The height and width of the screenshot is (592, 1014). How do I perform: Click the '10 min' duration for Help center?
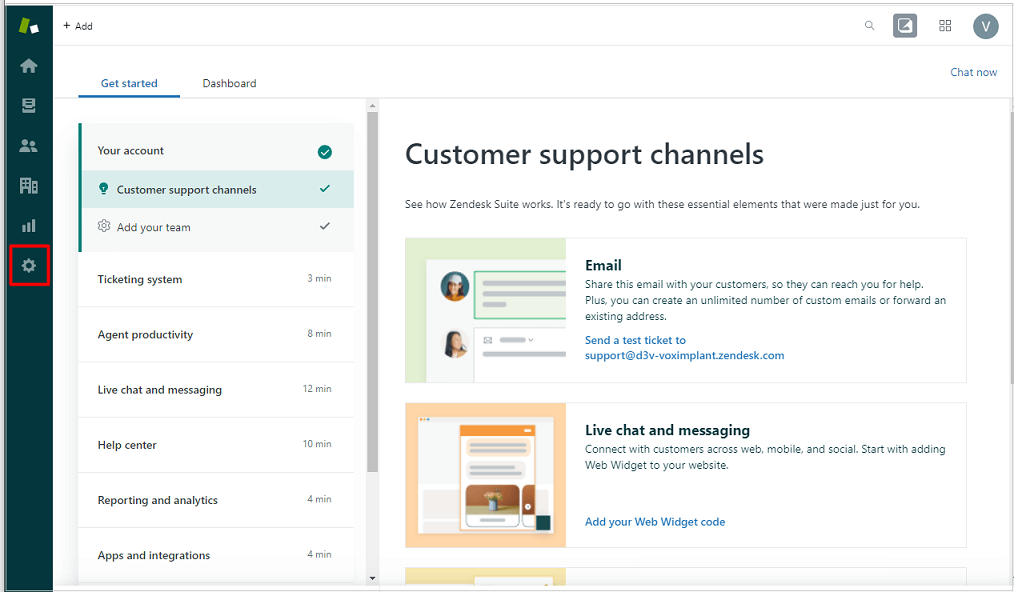(317, 443)
